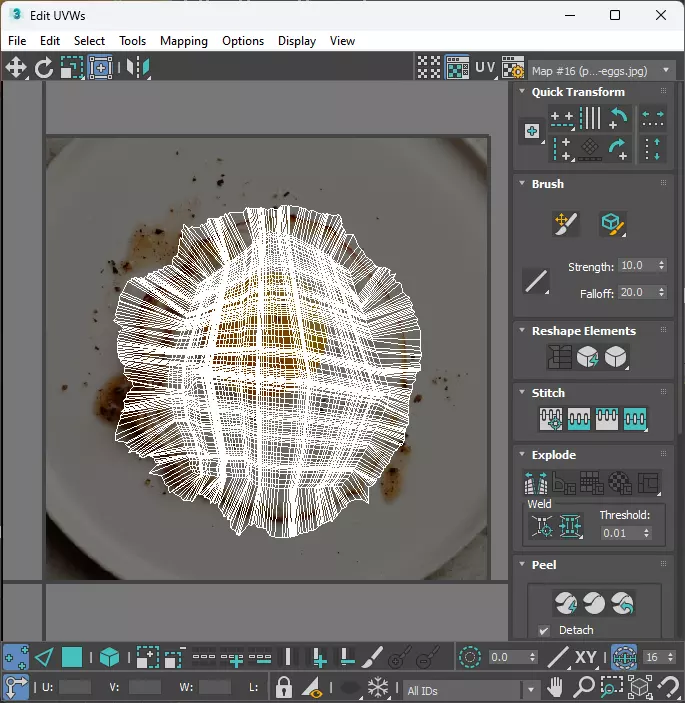
Task: Click the Falloff value field
Action: (x=637, y=292)
